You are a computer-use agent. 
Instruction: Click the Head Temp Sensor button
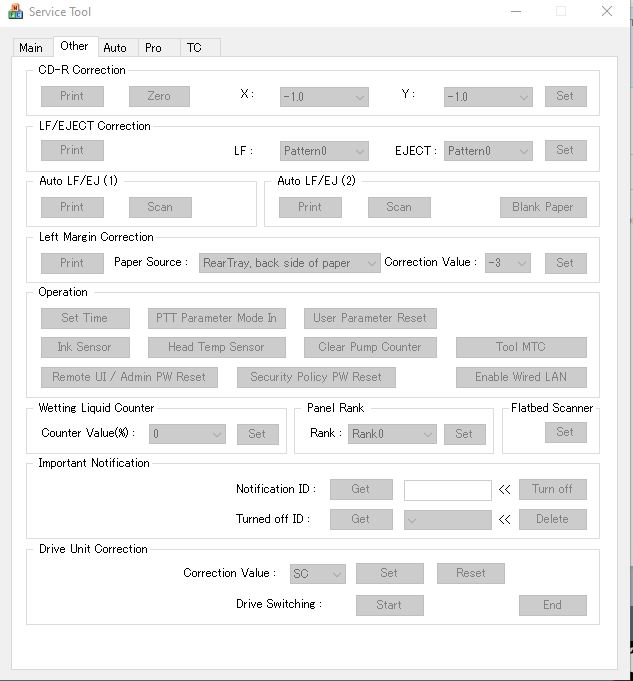pyautogui.click(x=217, y=347)
